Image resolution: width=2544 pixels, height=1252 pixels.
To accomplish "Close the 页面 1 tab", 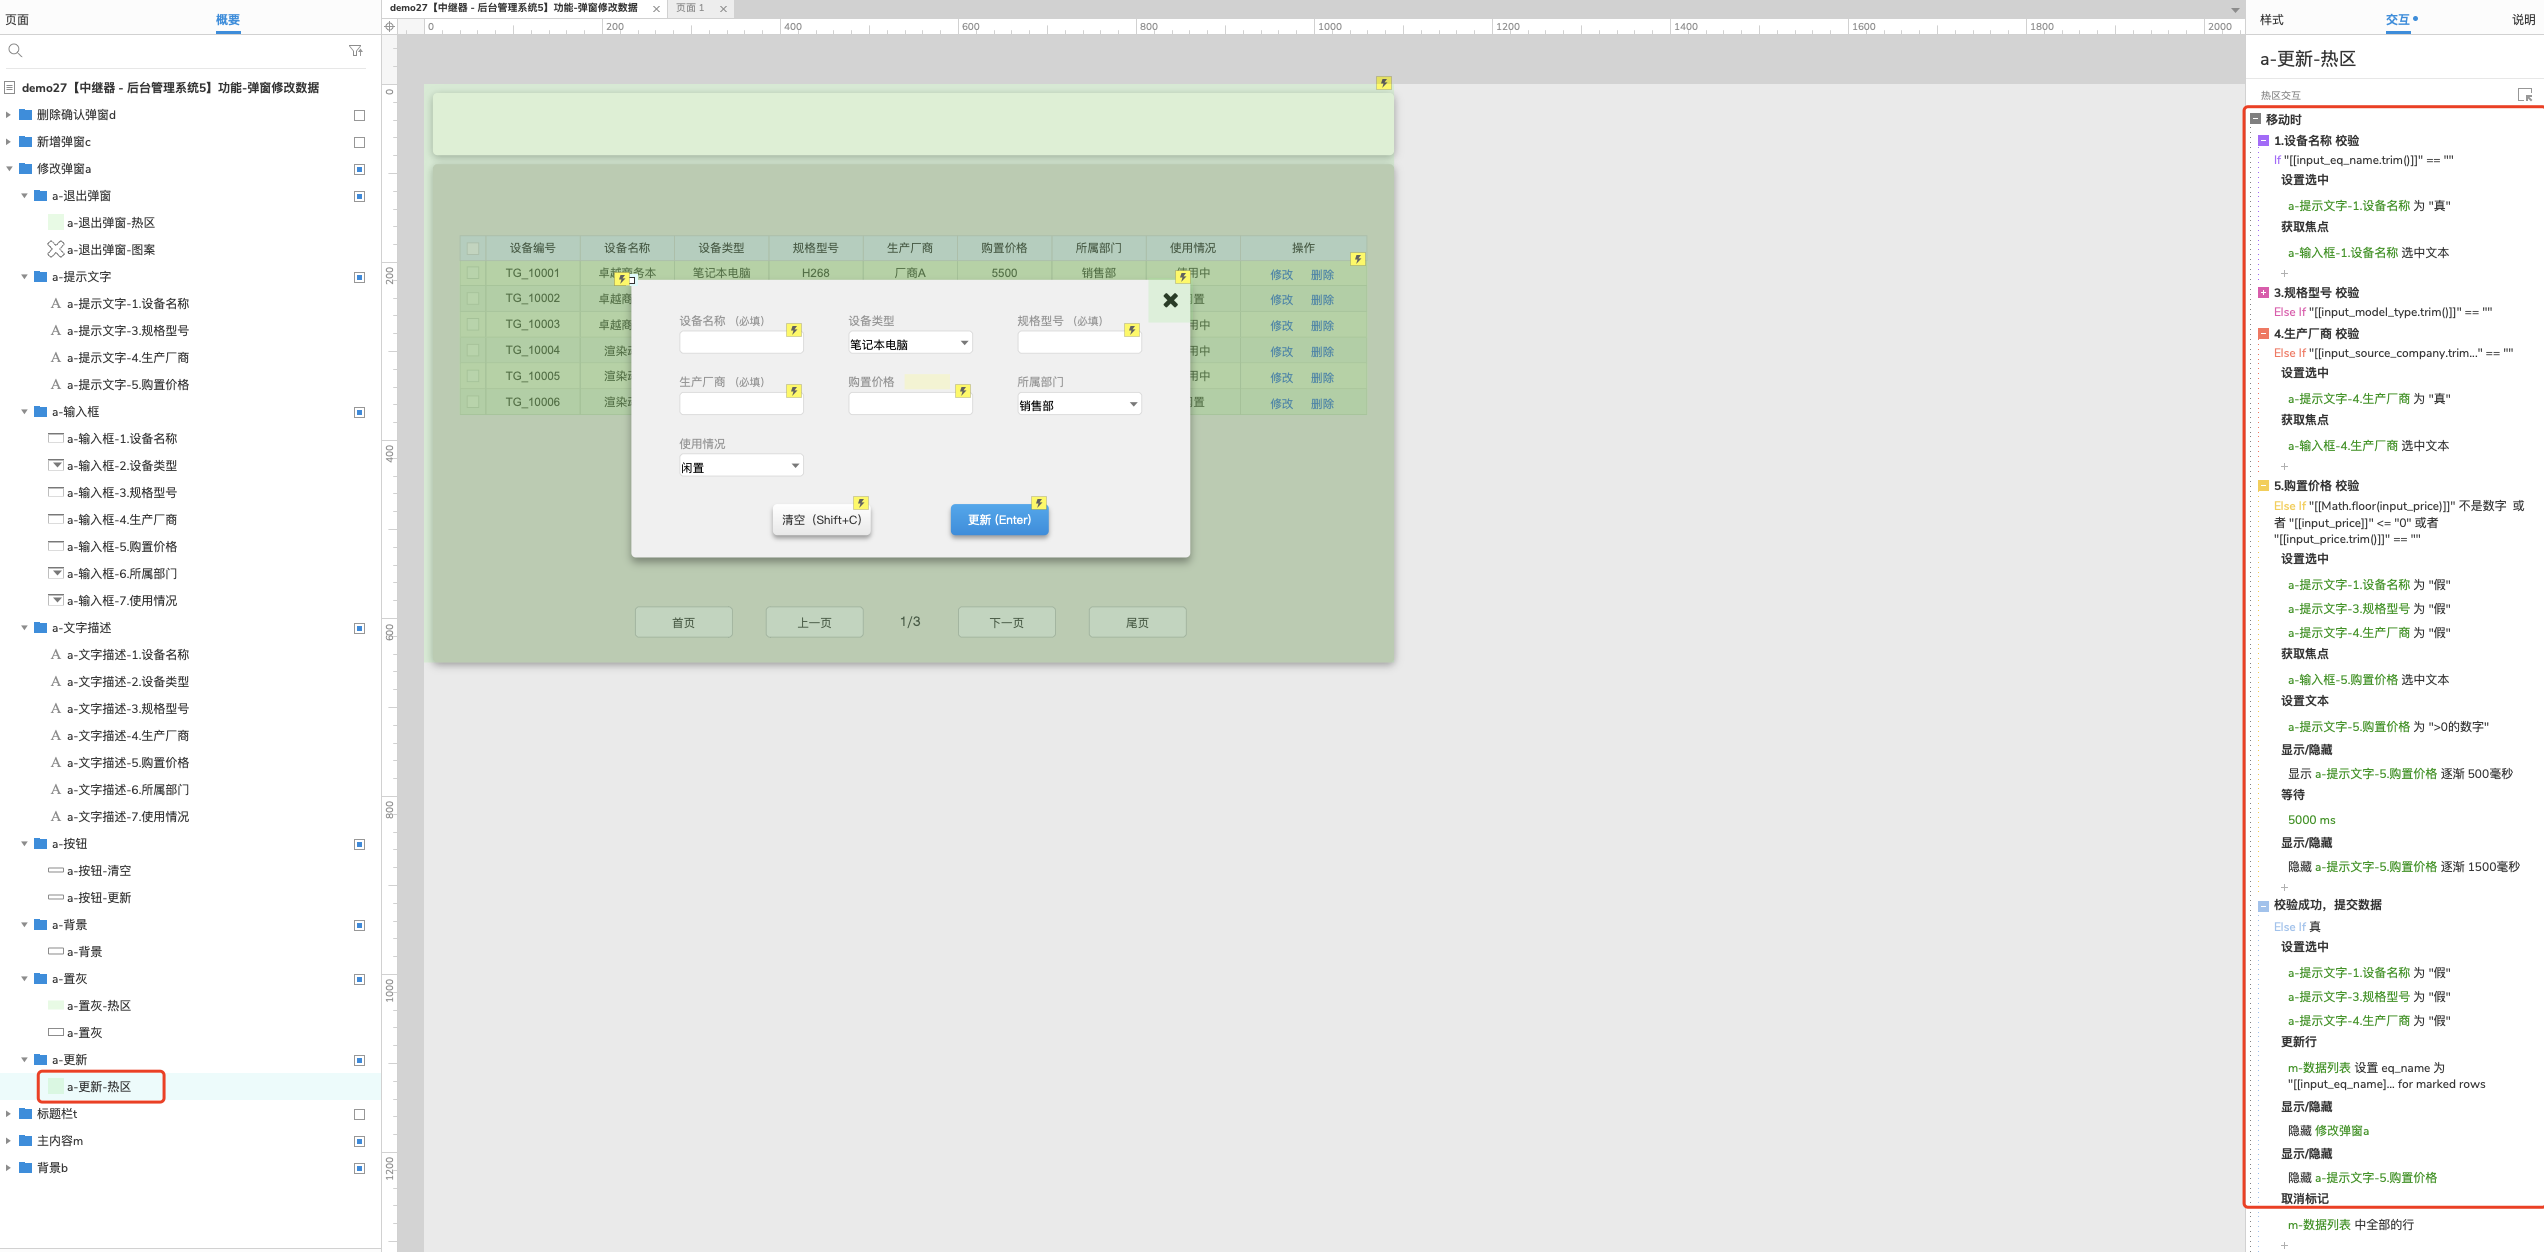I will 723,9.
